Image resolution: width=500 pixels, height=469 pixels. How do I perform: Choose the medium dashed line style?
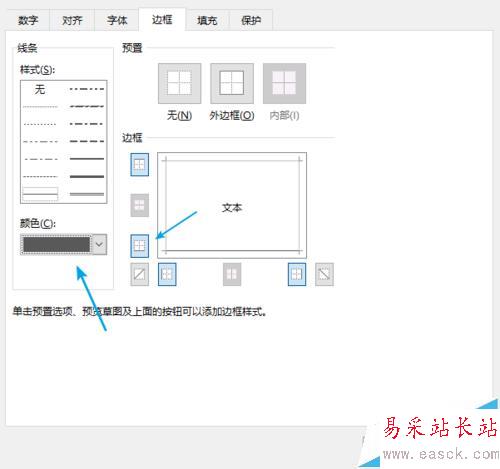87,141
